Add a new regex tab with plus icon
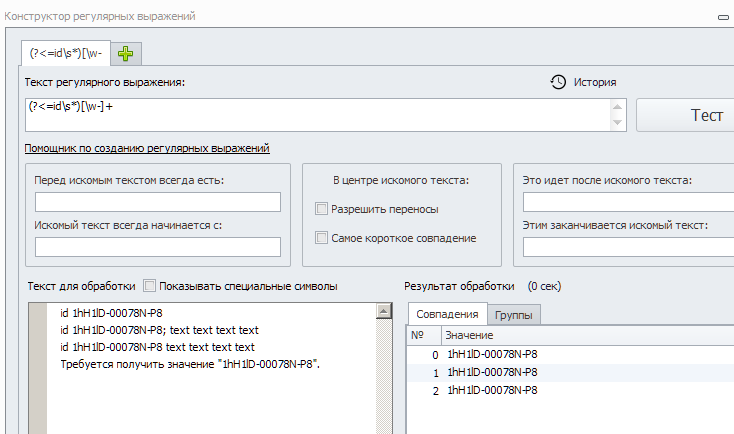The height and width of the screenshot is (434, 734). (x=125, y=53)
